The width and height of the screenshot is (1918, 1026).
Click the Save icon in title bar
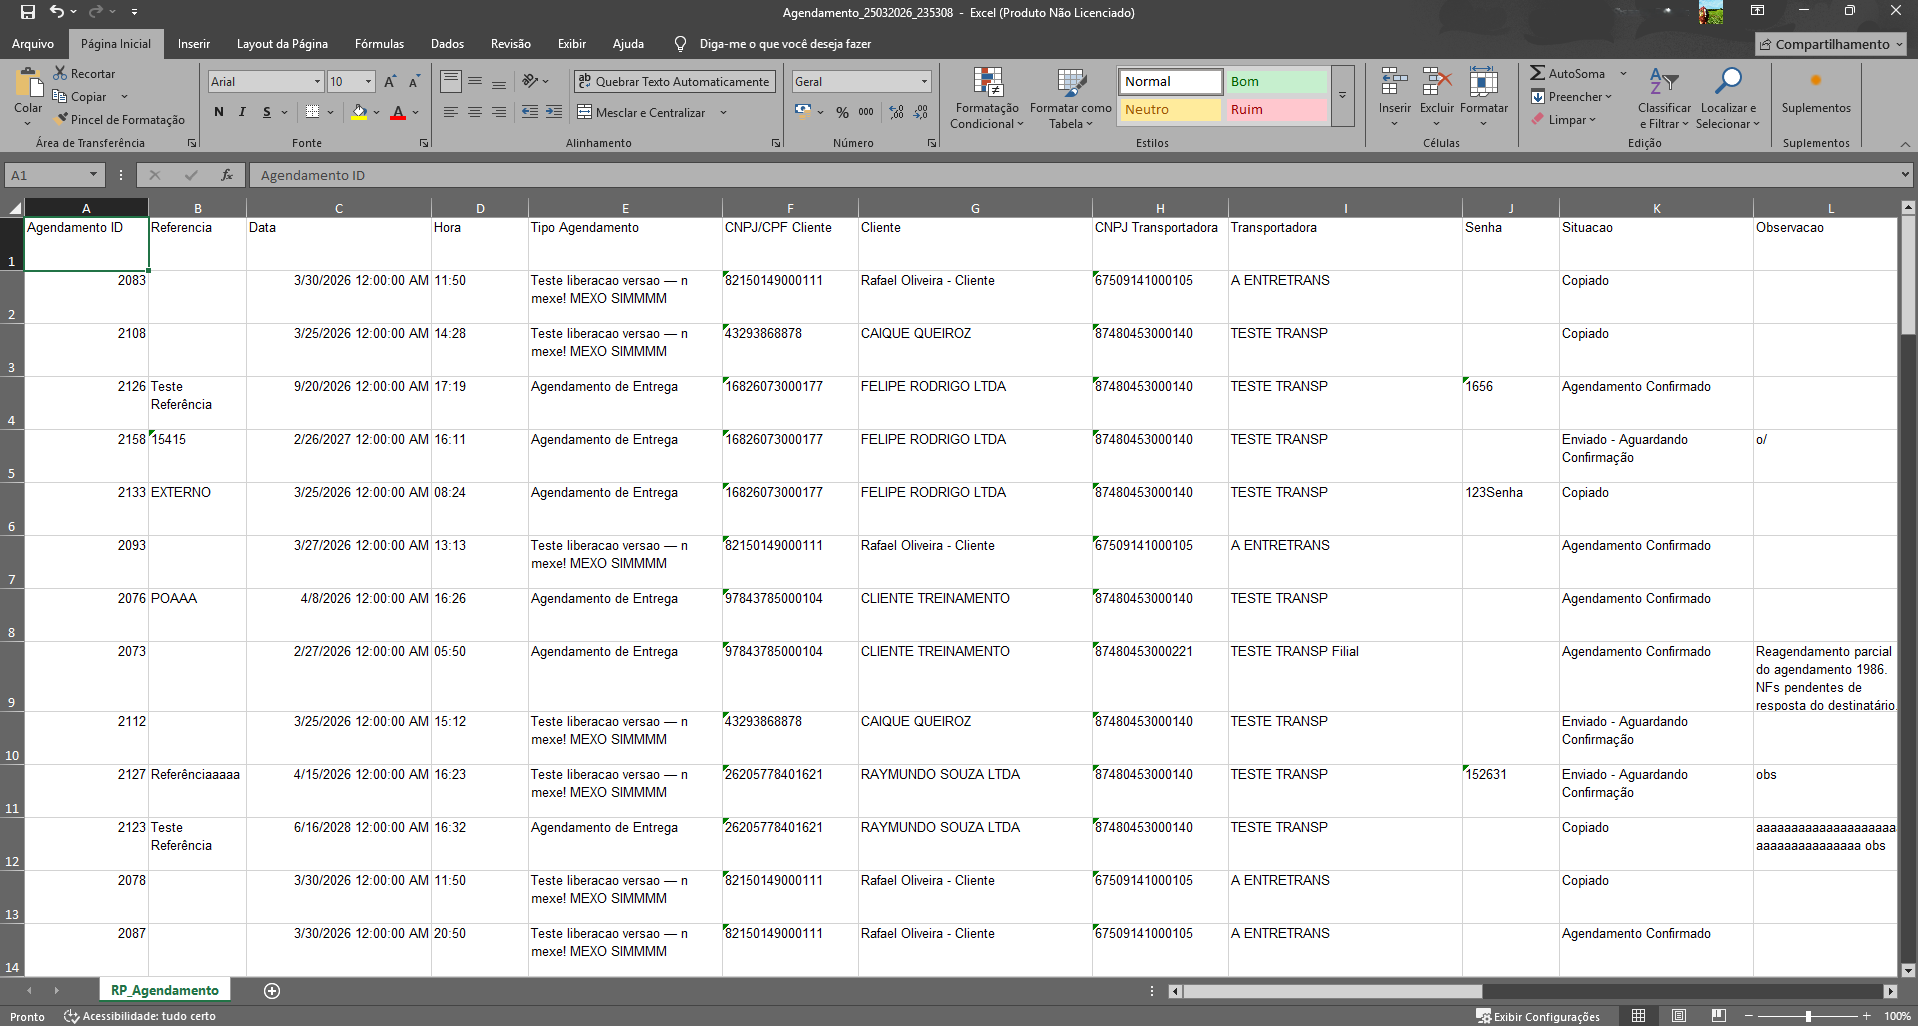[27, 12]
